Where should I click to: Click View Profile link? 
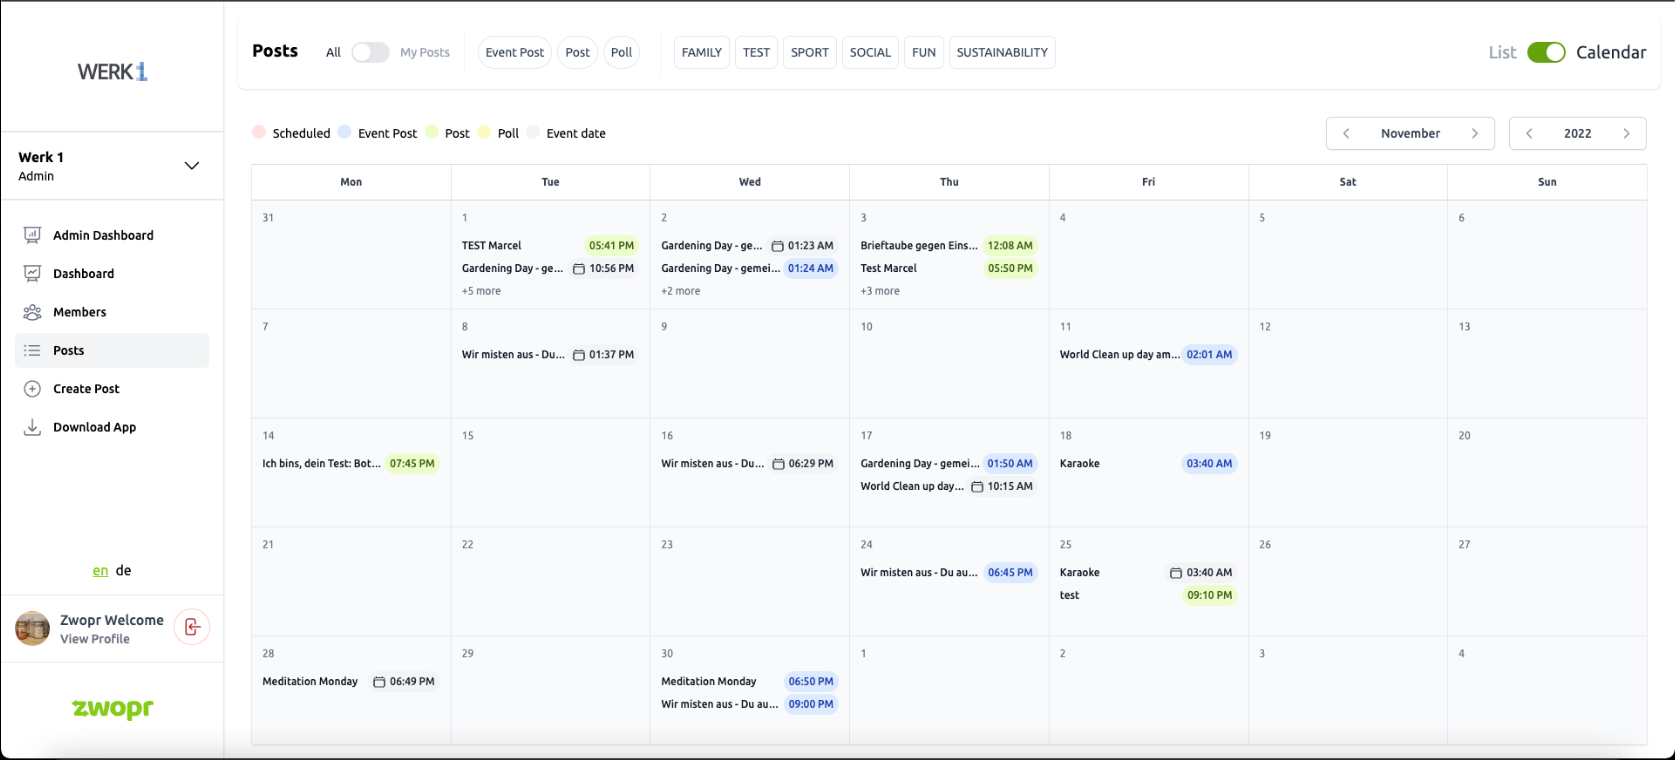pyautogui.click(x=95, y=639)
